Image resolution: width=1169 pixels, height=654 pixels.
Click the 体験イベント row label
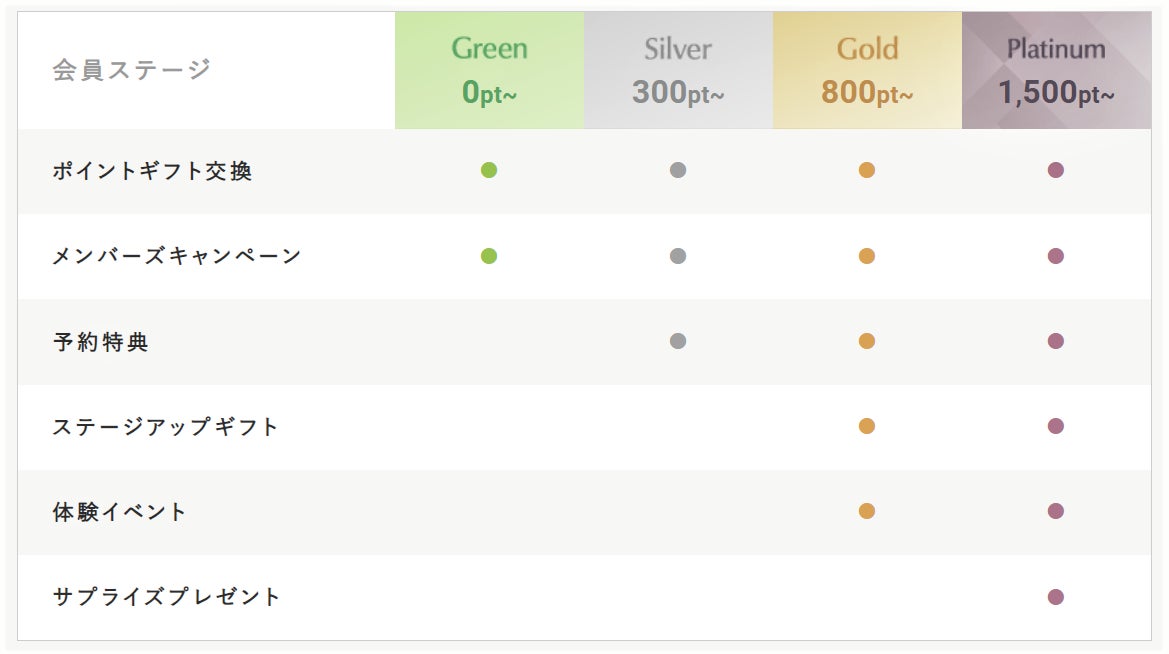(120, 512)
